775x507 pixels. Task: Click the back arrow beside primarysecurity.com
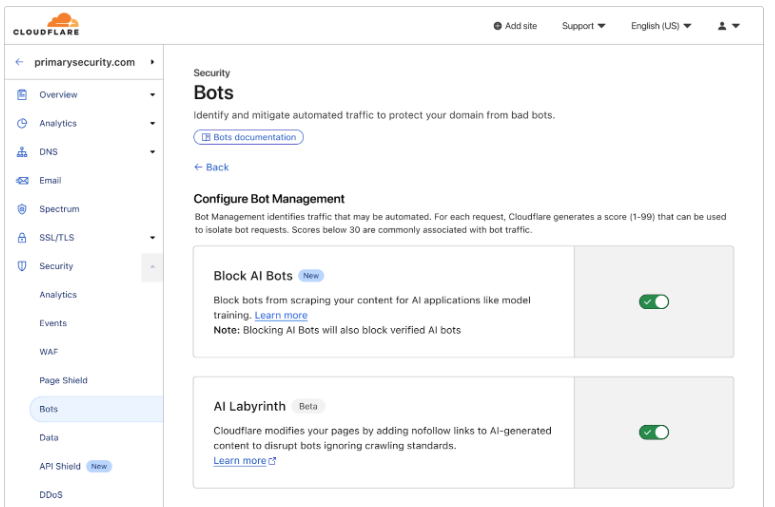19,62
